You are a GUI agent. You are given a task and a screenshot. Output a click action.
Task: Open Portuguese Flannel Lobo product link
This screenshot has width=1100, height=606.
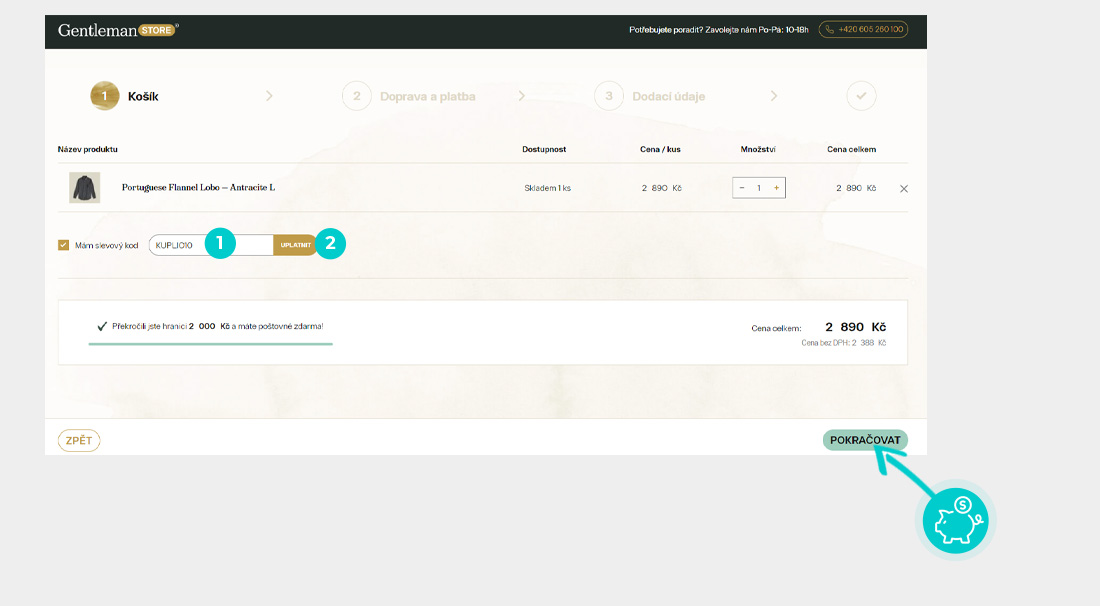point(198,188)
